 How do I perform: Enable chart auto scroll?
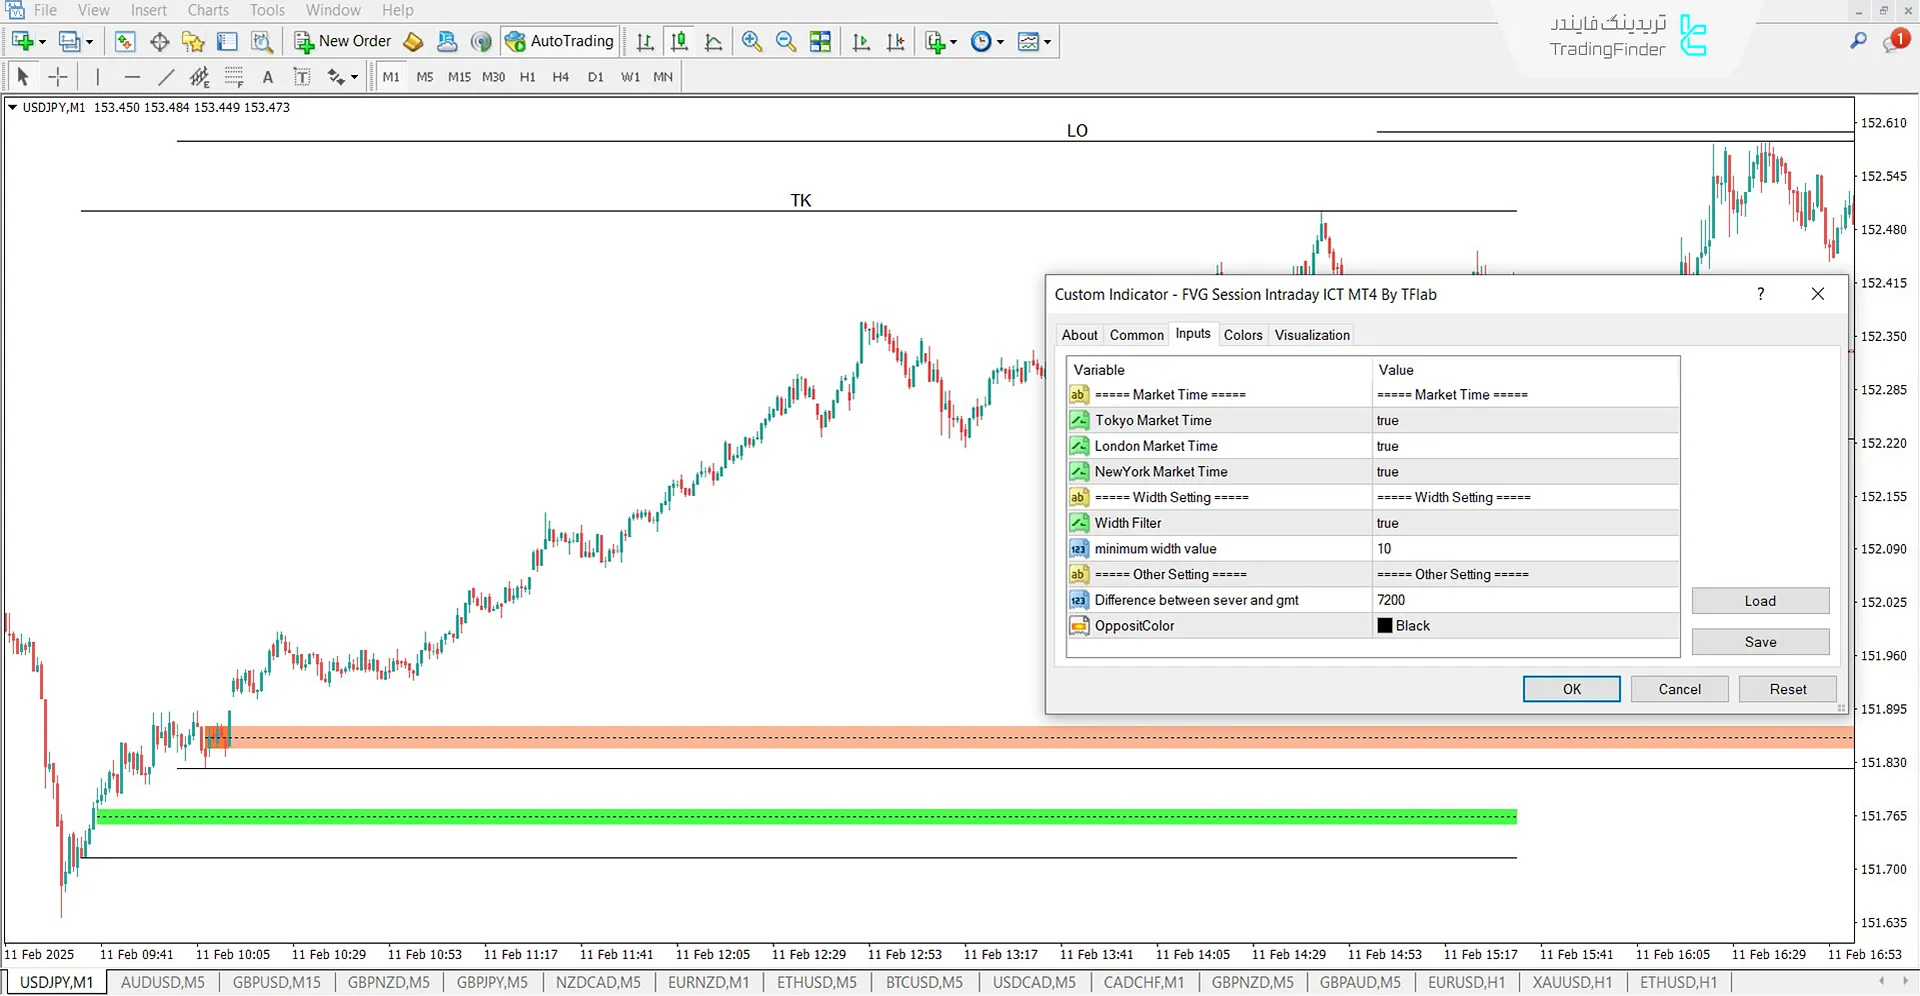tap(861, 41)
